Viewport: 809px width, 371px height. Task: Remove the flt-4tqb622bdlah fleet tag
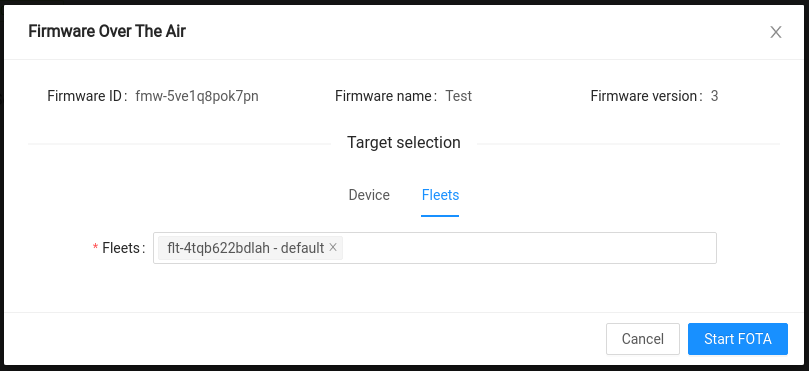point(333,248)
